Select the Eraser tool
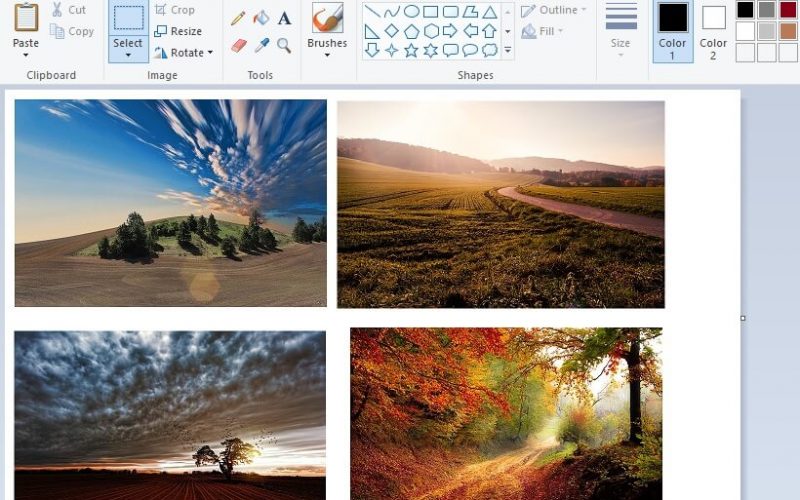The image size is (800, 500). pos(238,46)
